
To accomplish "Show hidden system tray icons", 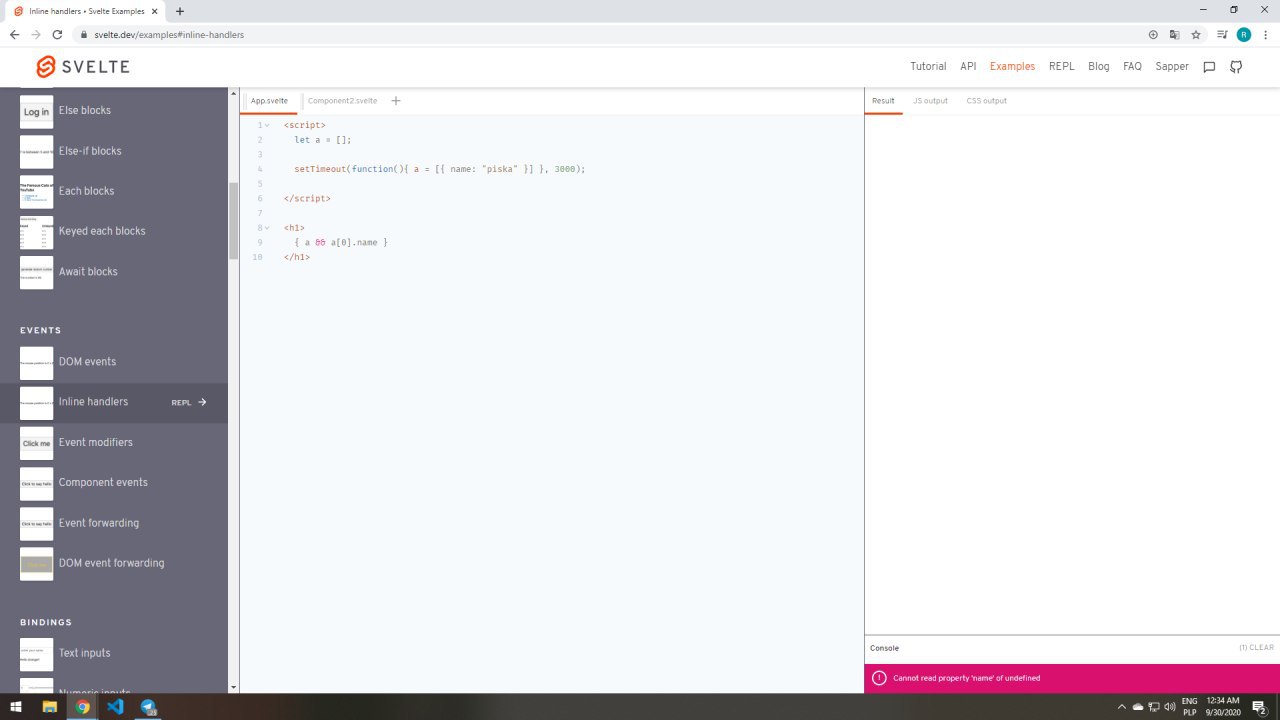I will click(1121, 707).
